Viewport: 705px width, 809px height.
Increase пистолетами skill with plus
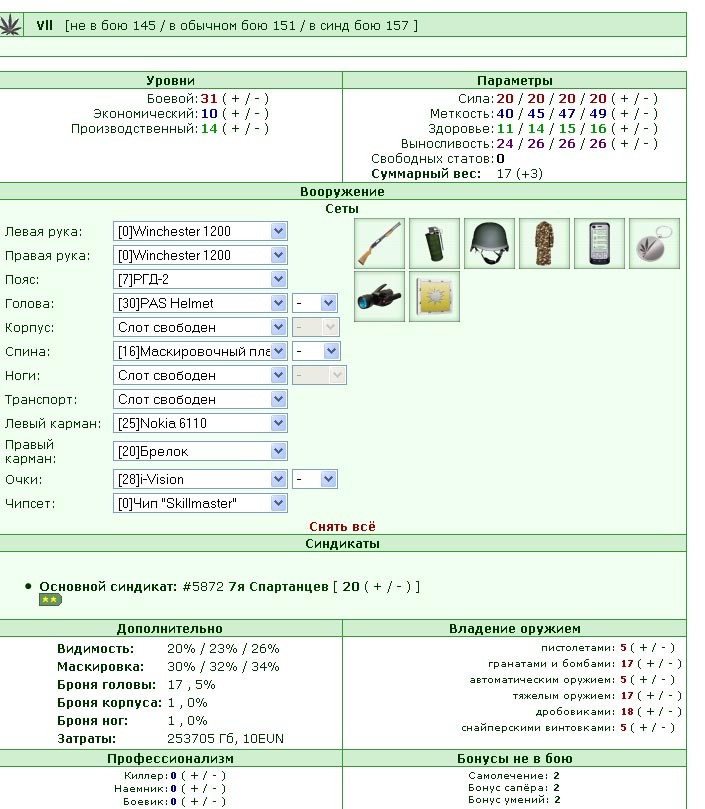point(643,648)
